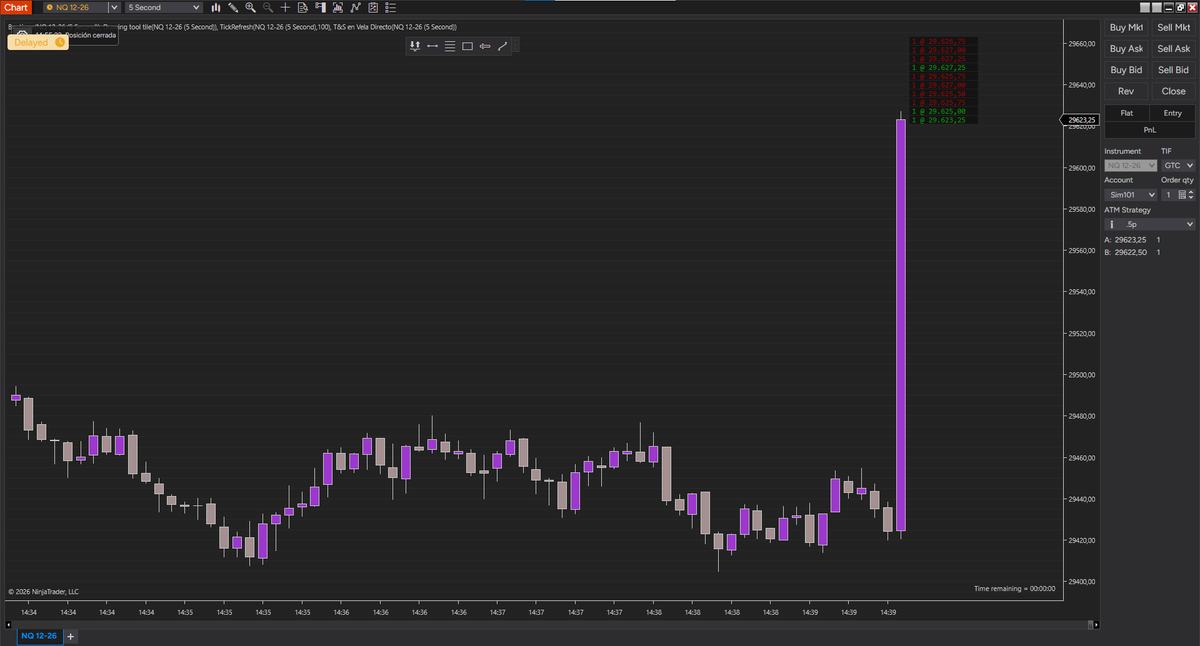Open the Chart Trader Instrument dropdown
This screenshot has width=1200, height=646.
(x=1131, y=165)
